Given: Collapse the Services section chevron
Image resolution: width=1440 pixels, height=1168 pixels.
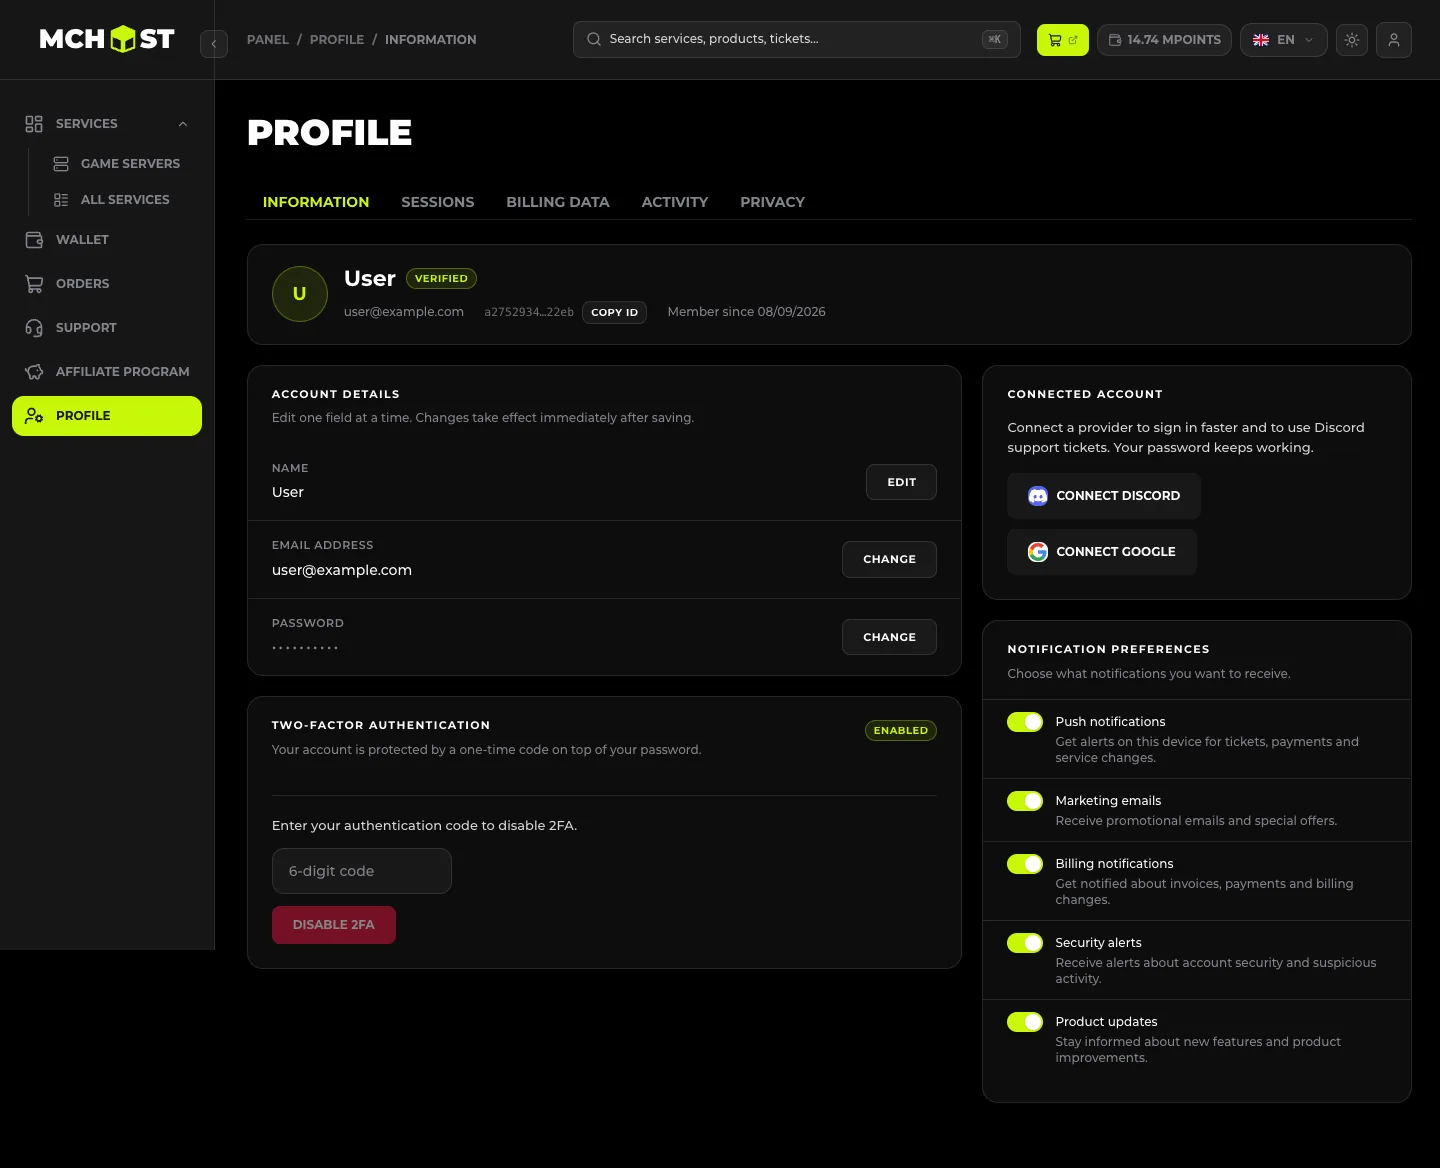Looking at the screenshot, I should tap(183, 124).
